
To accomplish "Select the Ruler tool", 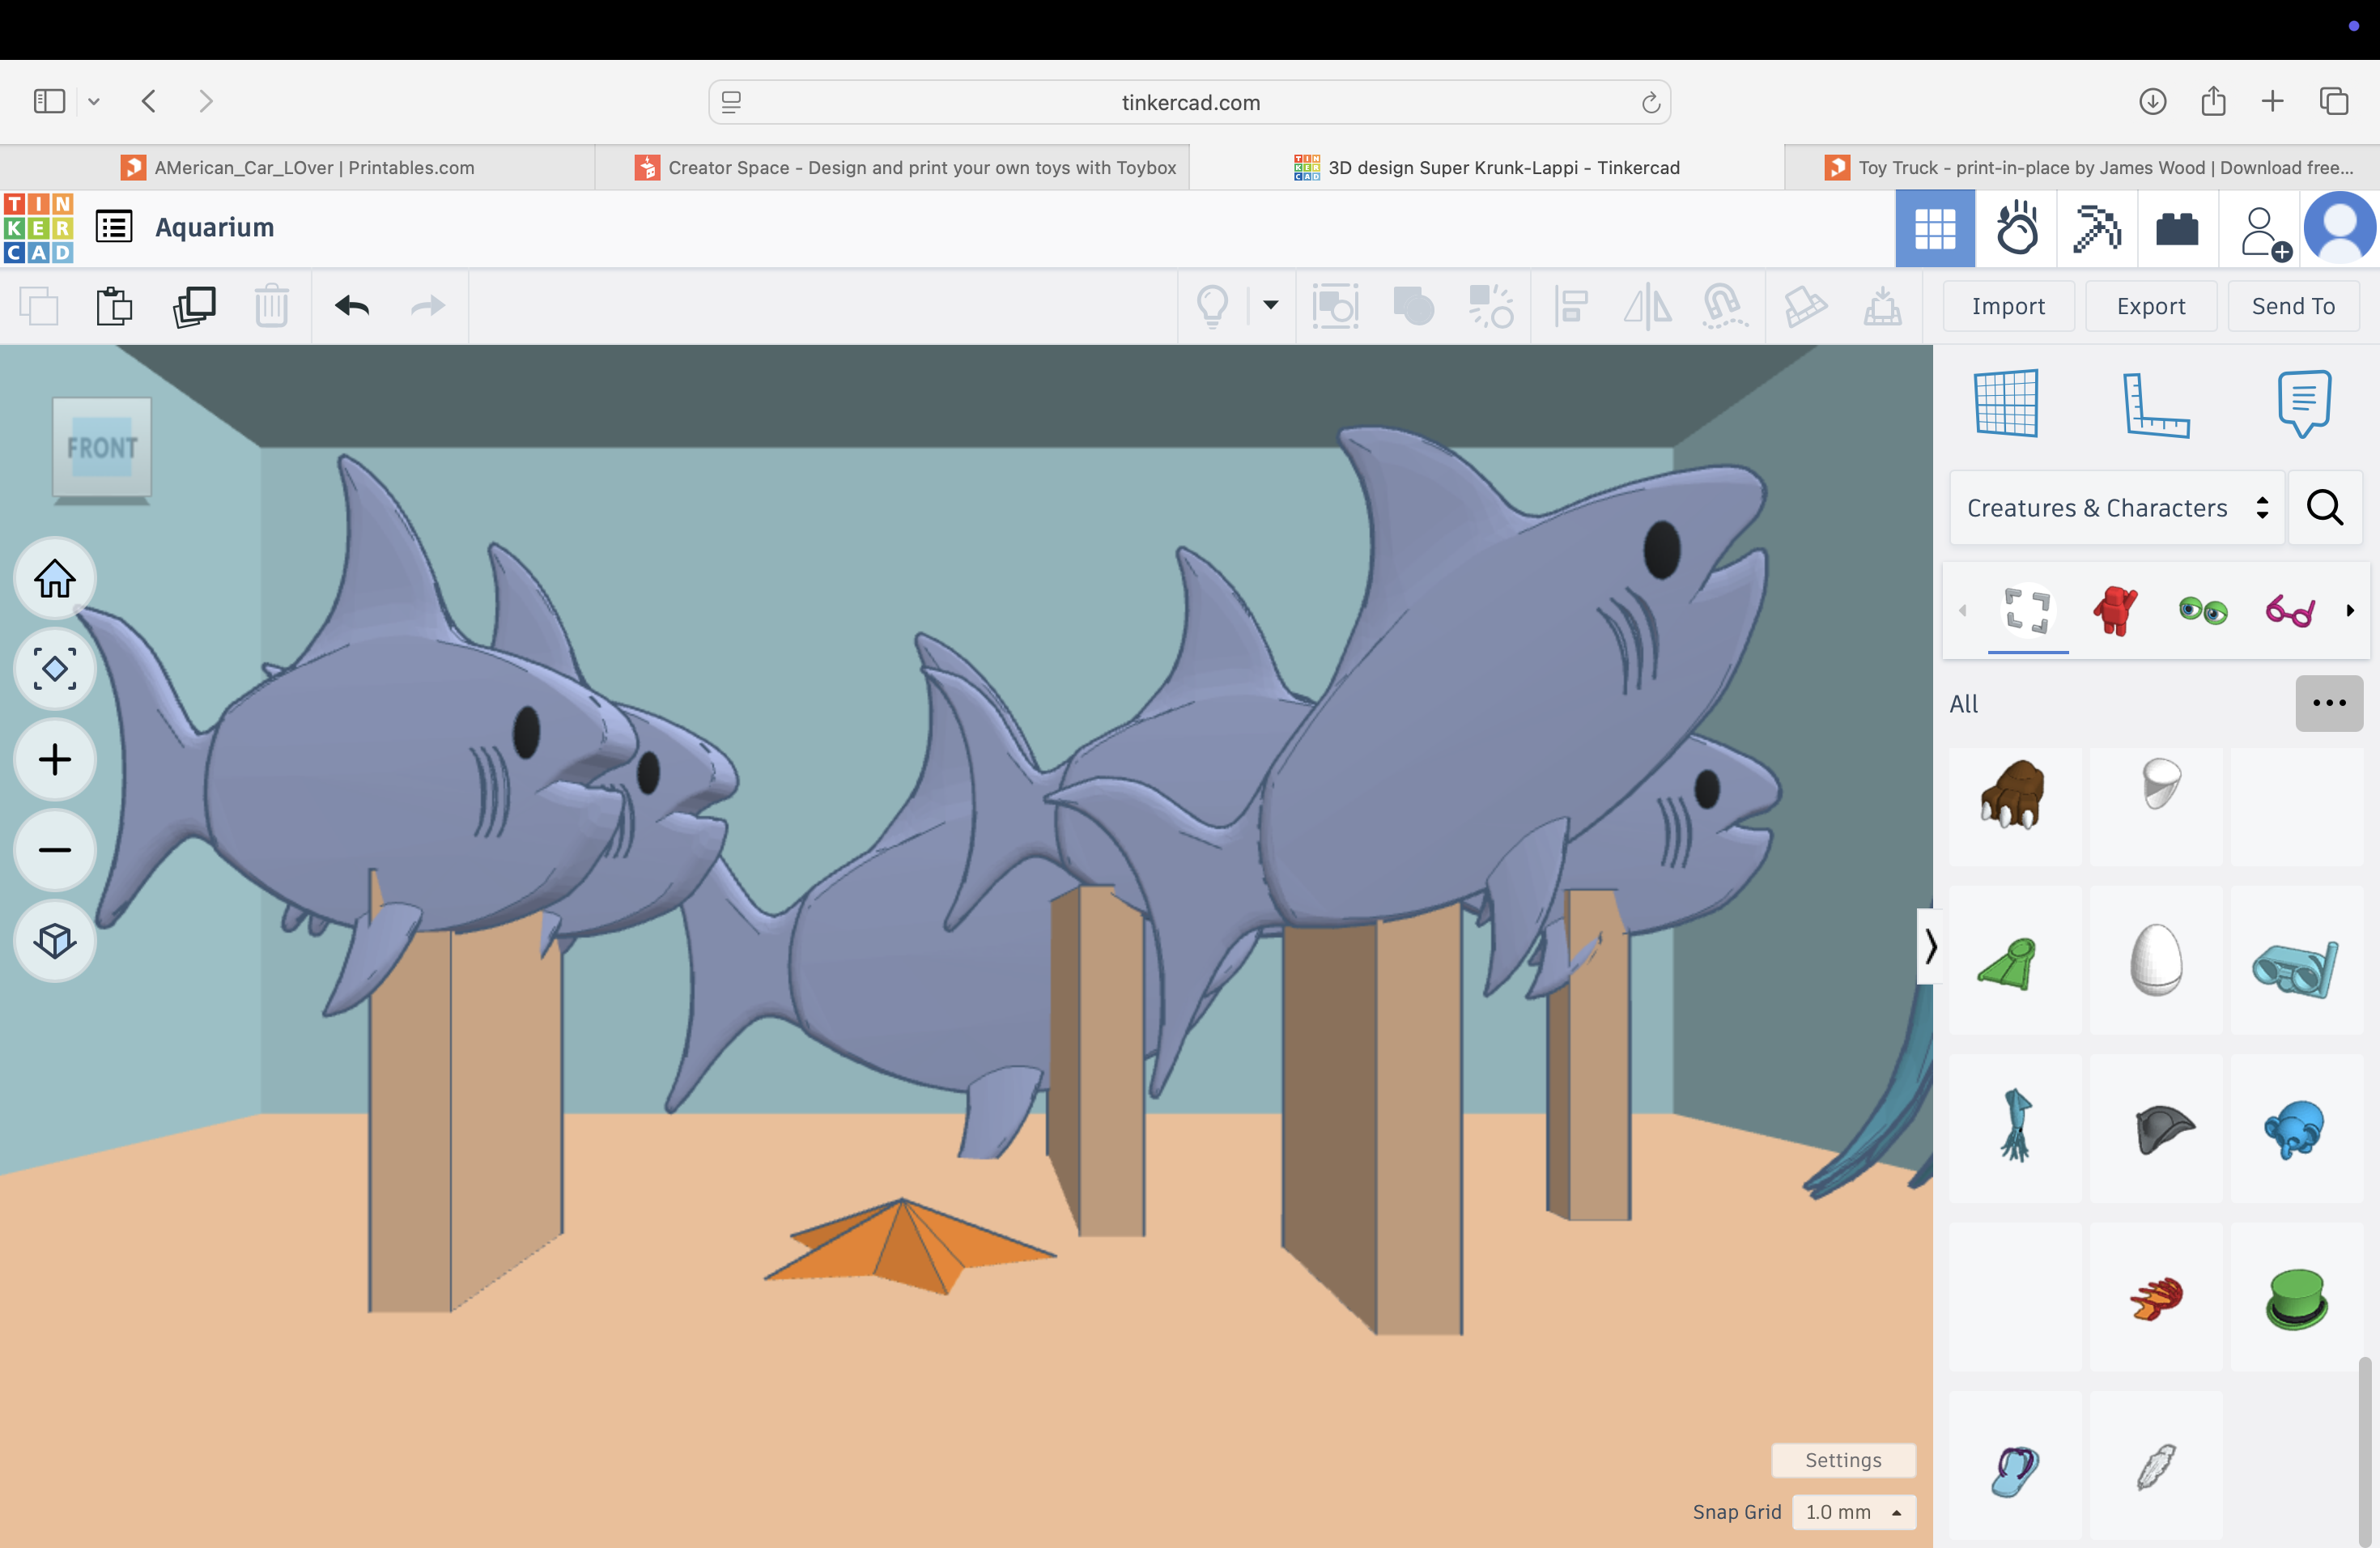I will pyautogui.click(x=2156, y=405).
